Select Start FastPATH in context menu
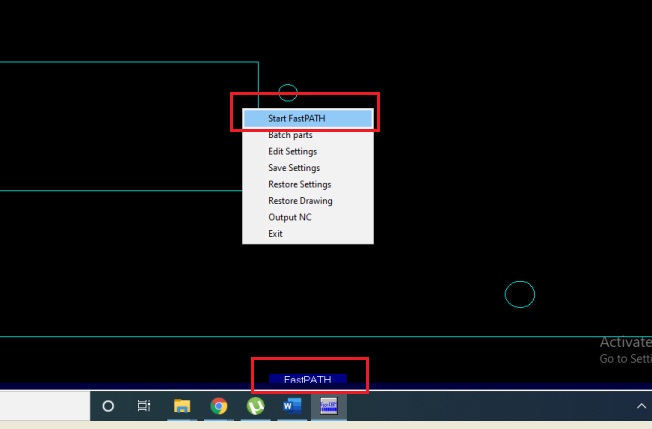The height and width of the screenshot is (429, 652). (x=308, y=118)
